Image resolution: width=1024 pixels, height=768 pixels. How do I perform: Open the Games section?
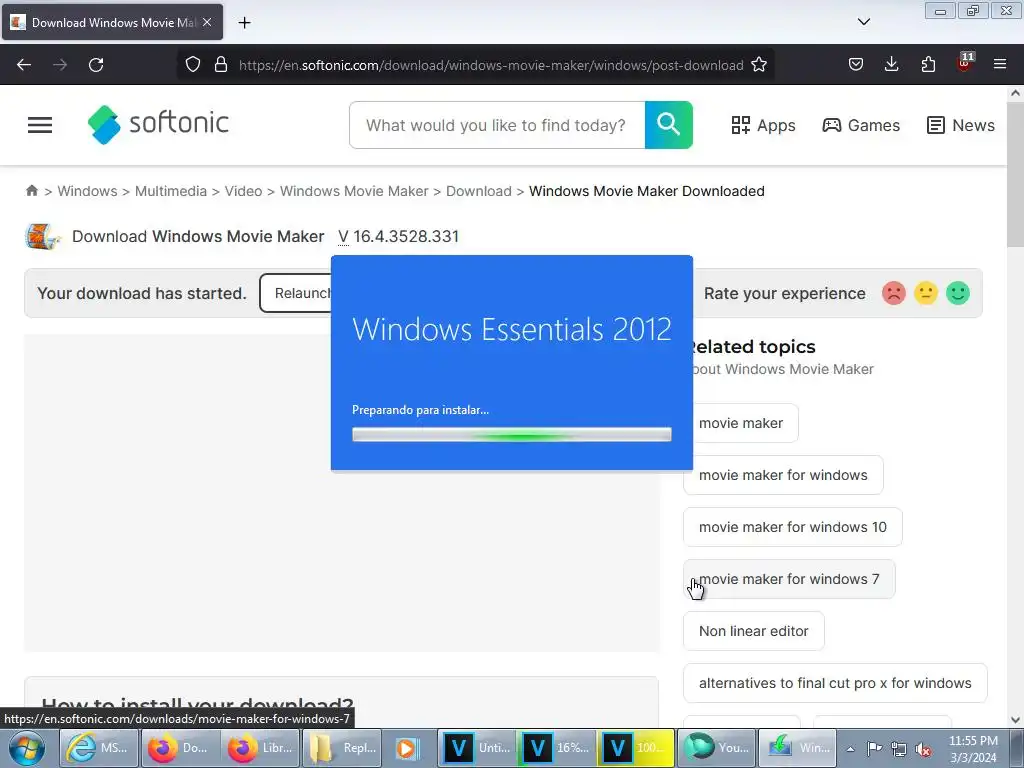[861, 125]
